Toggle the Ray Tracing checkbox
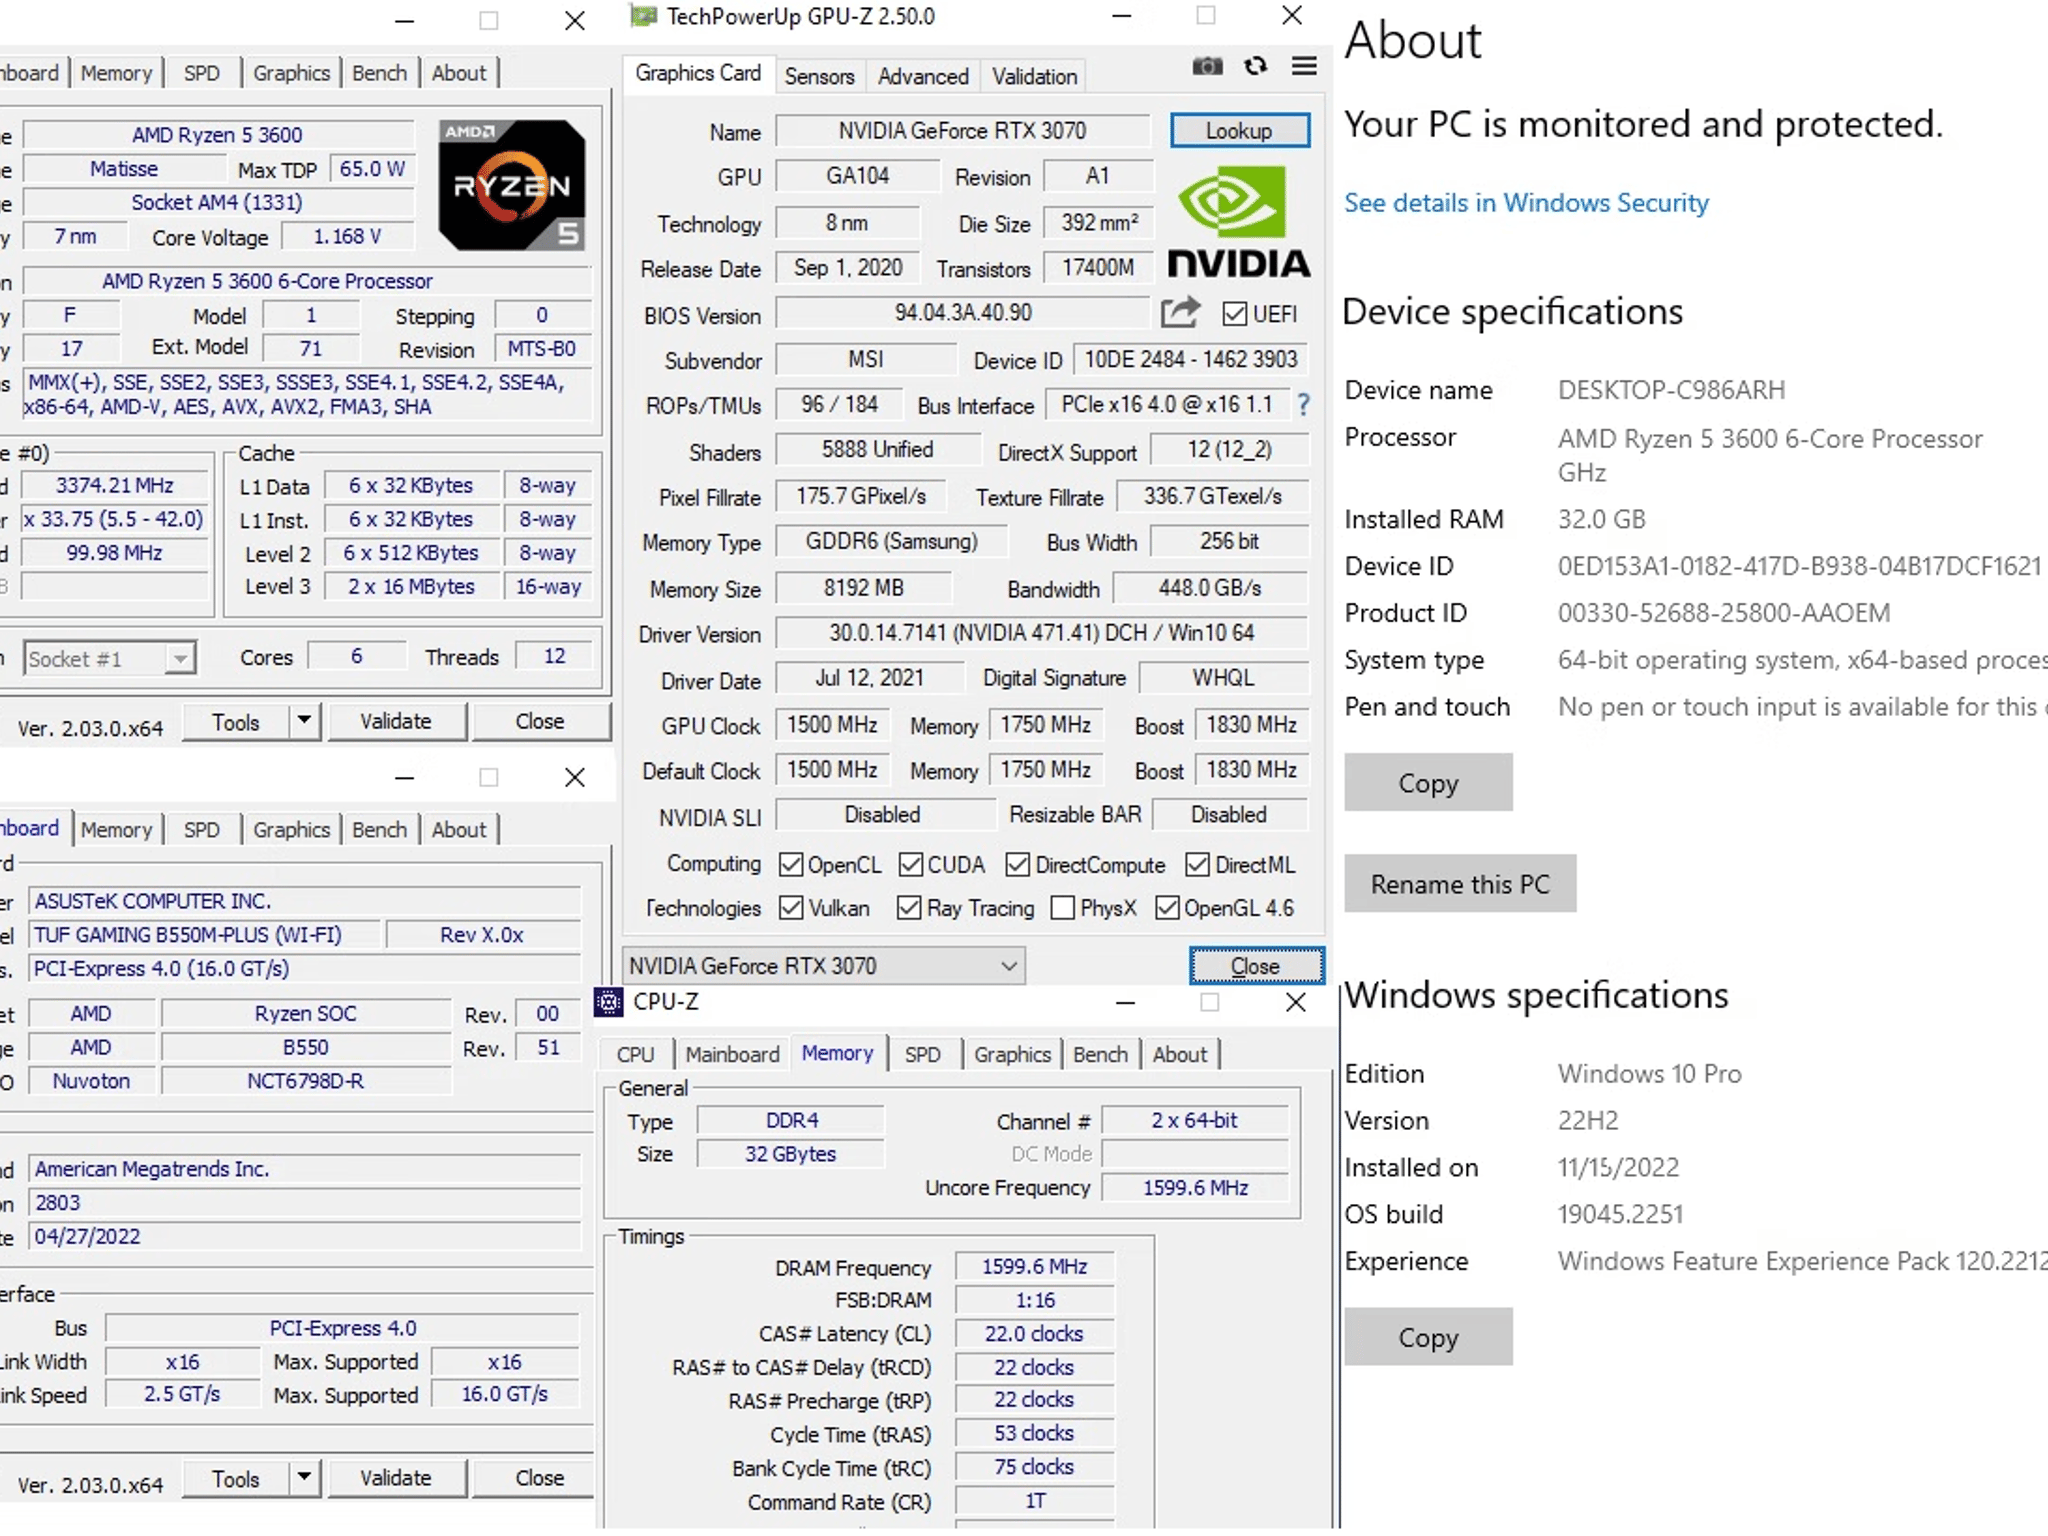The width and height of the screenshot is (2048, 1536). pos(909,908)
